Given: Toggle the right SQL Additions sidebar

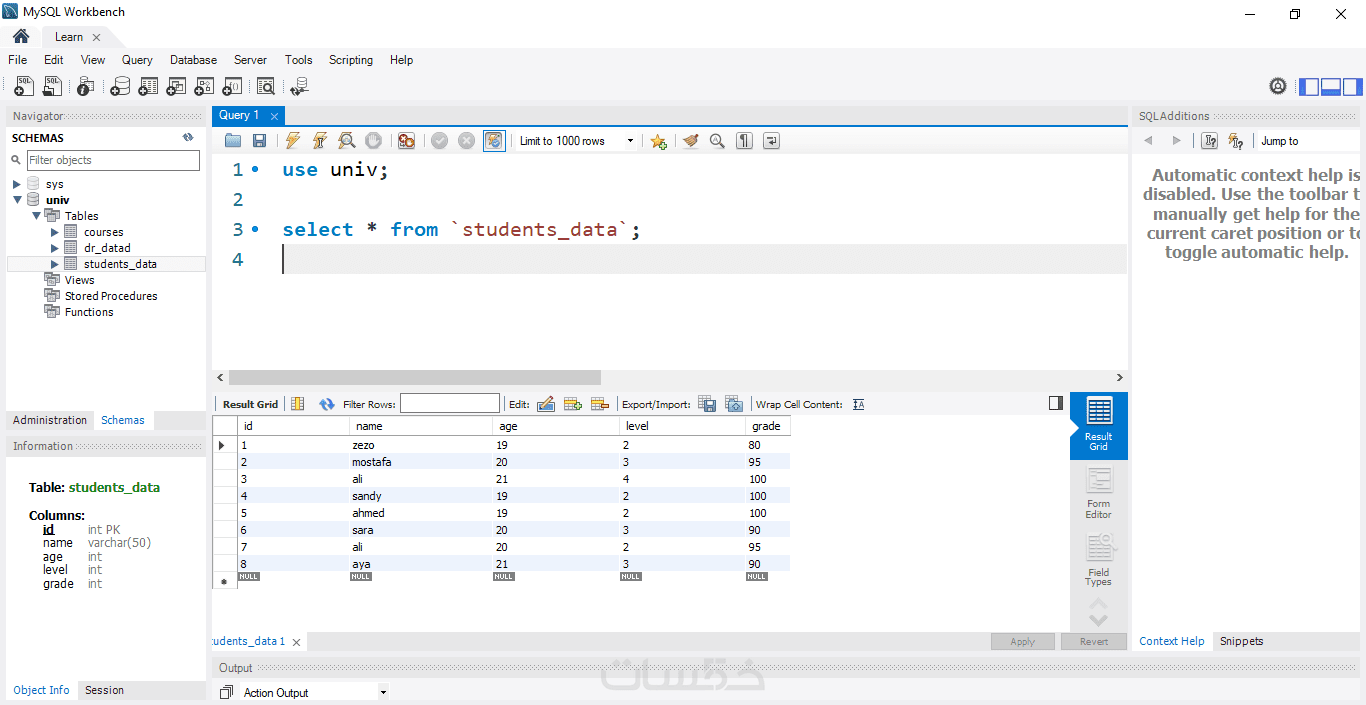Looking at the screenshot, I should point(1351,86).
